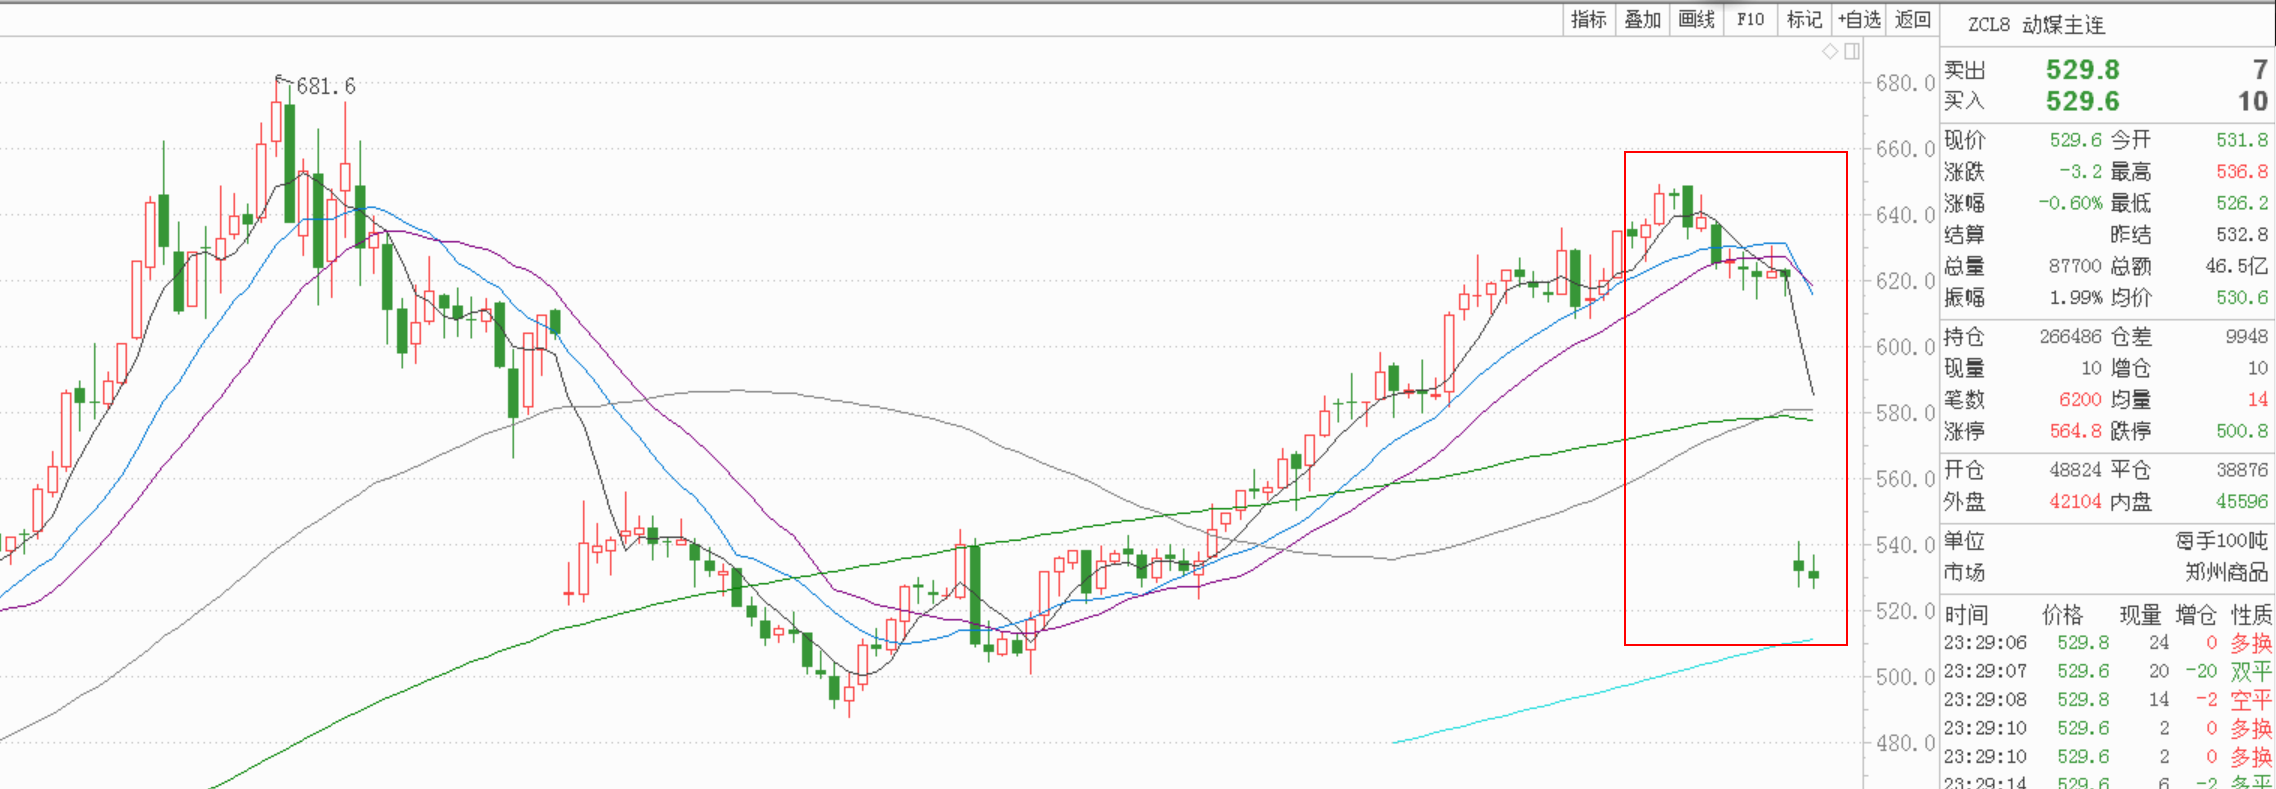Click the 开仓 value 48824
The height and width of the screenshot is (789, 2276).
pos(2075,470)
